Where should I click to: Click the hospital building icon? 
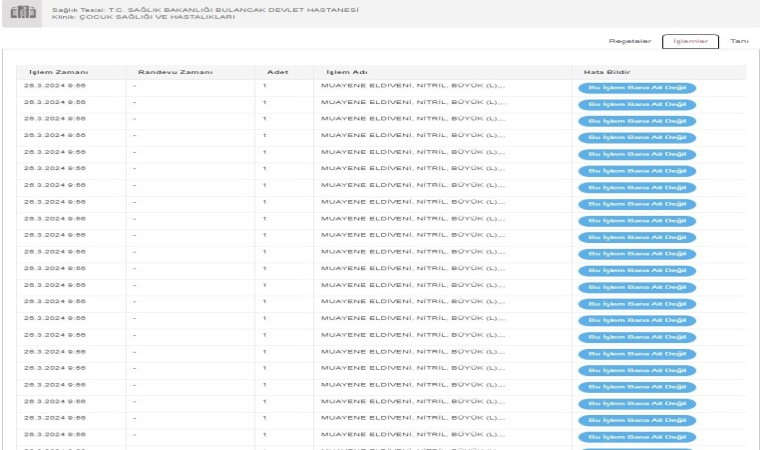(21, 13)
